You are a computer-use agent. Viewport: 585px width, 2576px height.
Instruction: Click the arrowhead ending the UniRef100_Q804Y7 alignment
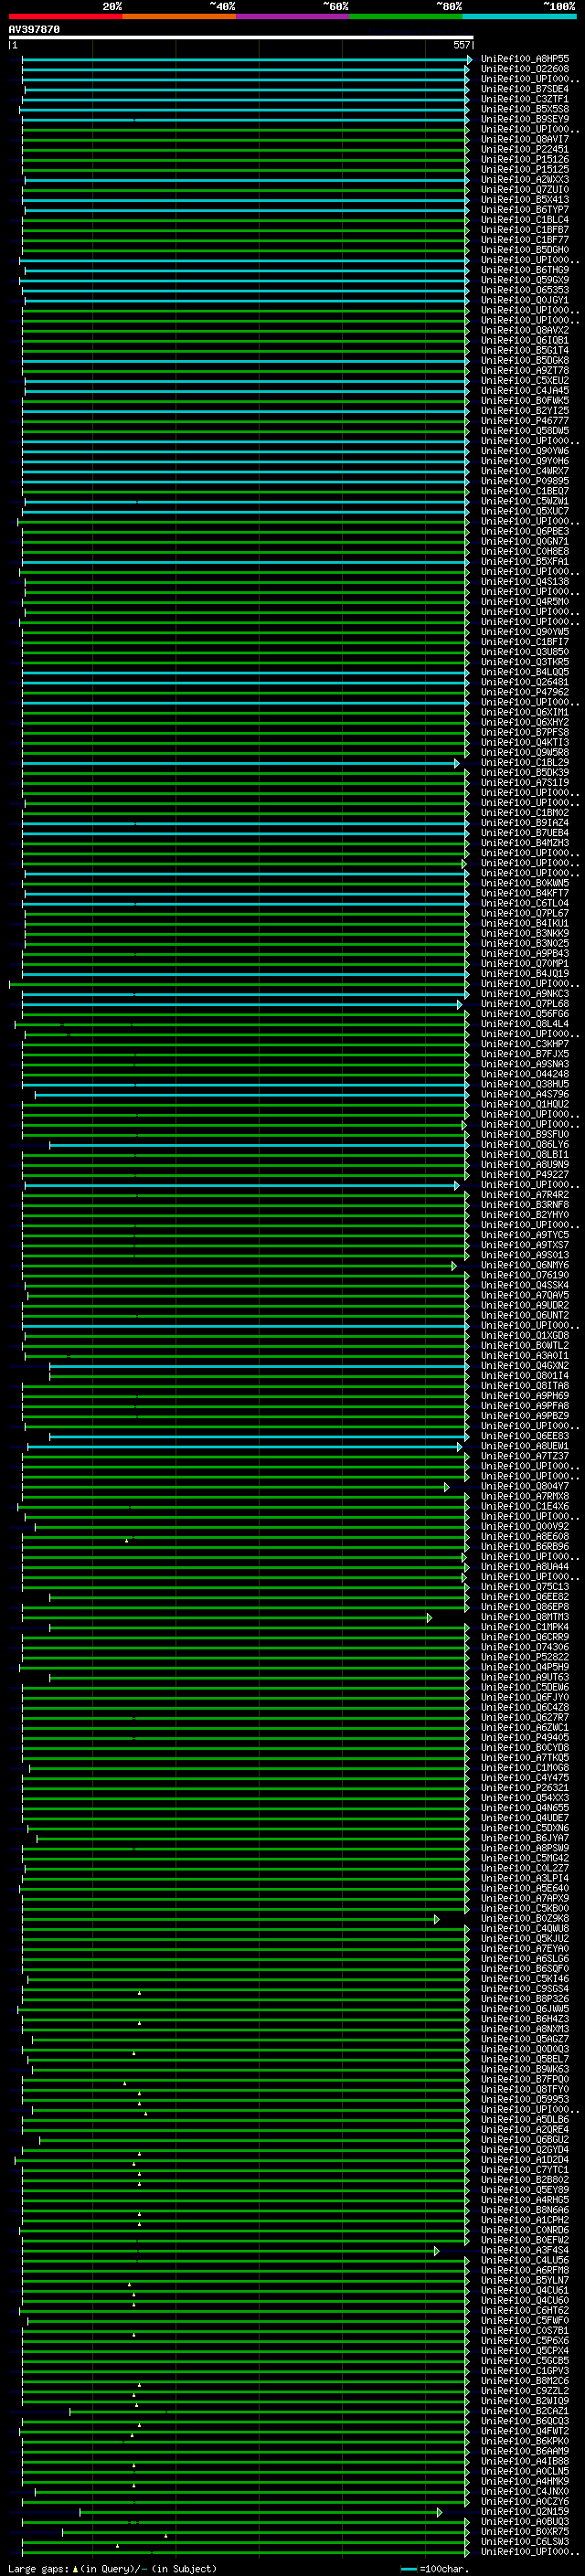(x=446, y=1487)
